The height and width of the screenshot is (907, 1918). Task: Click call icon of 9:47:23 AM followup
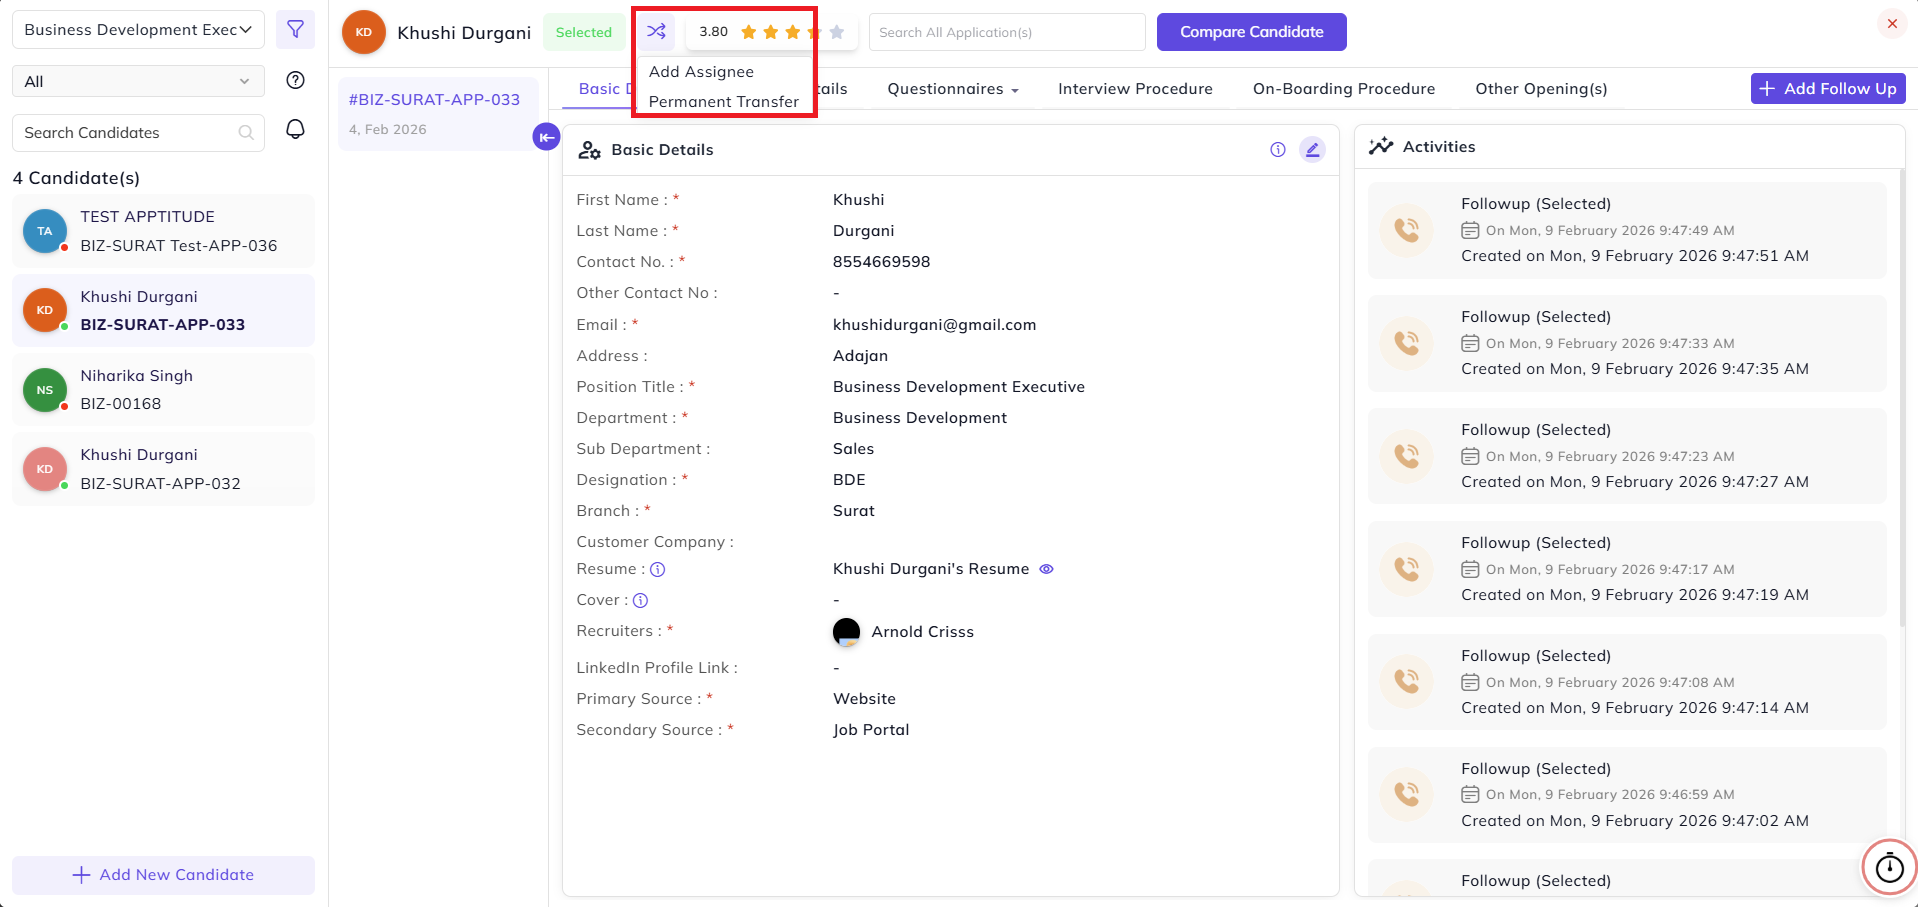(1406, 456)
